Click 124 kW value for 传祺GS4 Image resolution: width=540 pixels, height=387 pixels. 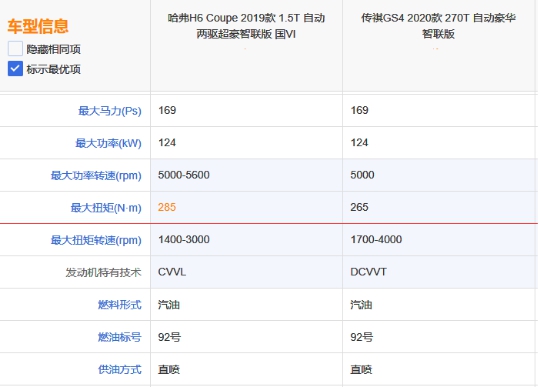pos(359,143)
